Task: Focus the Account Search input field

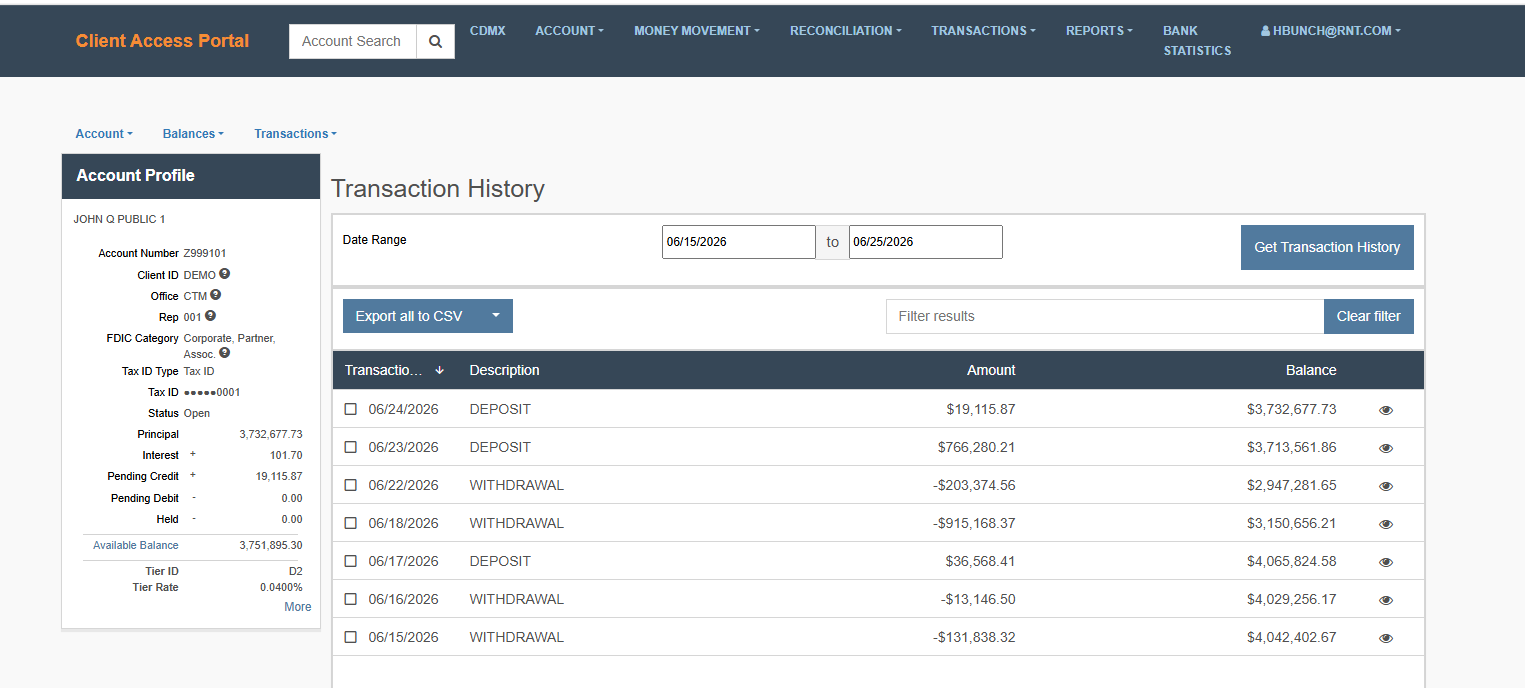Action: click(x=353, y=42)
